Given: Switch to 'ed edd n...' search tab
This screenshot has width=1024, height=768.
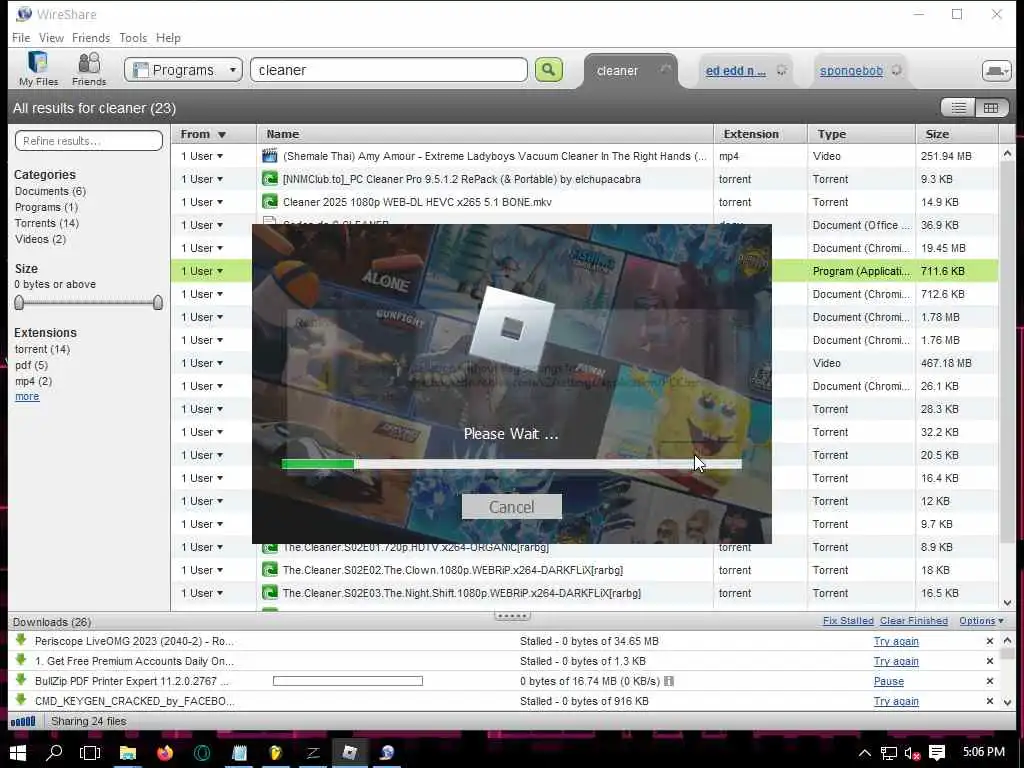Looking at the screenshot, I should point(735,71).
